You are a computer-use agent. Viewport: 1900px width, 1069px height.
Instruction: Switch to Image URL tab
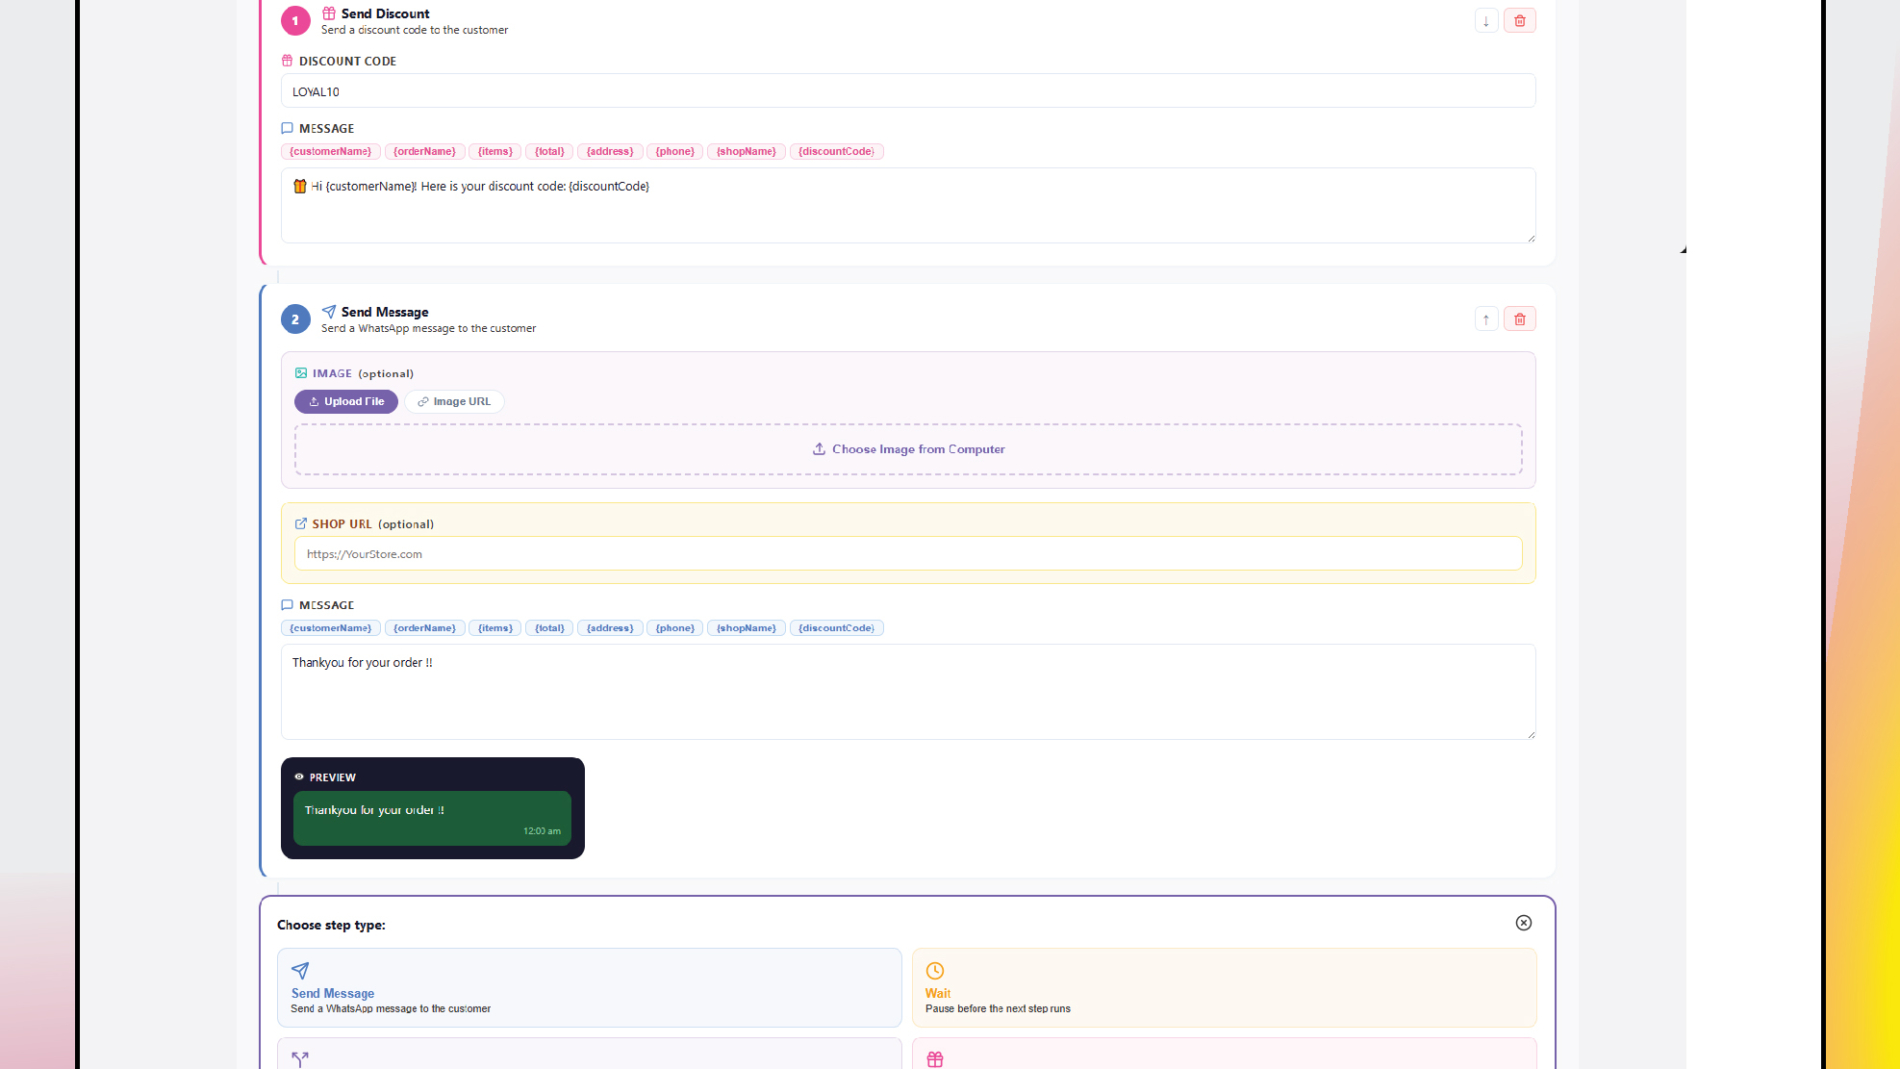click(x=454, y=401)
